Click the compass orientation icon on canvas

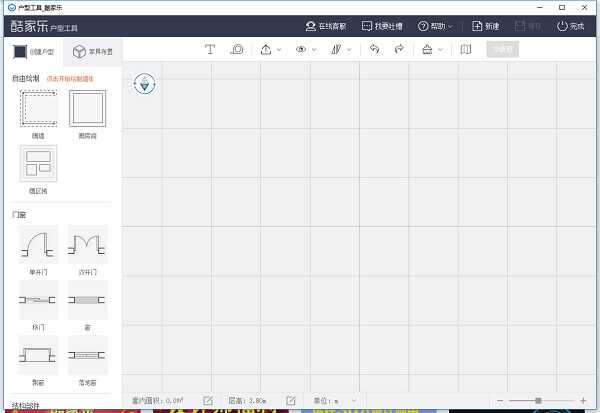coord(147,84)
